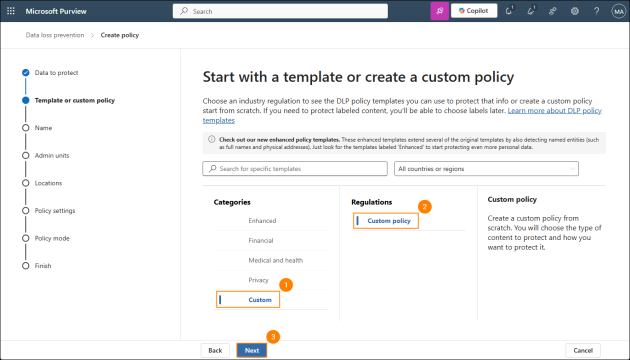This screenshot has height=360, width=630.
Task: Click the Cancel button
Action: (583, 350)
